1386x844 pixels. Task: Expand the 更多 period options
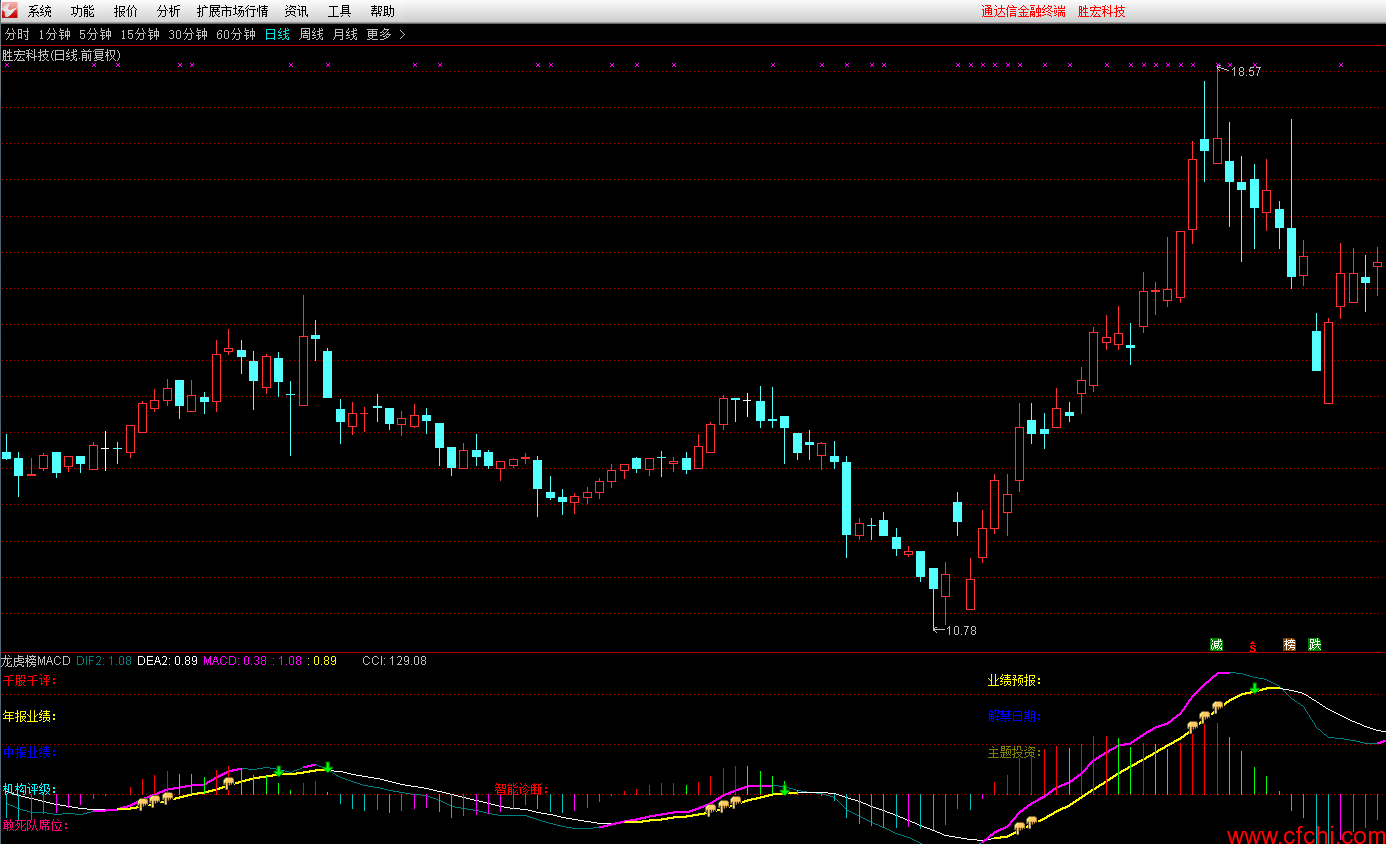pos(385,34)
